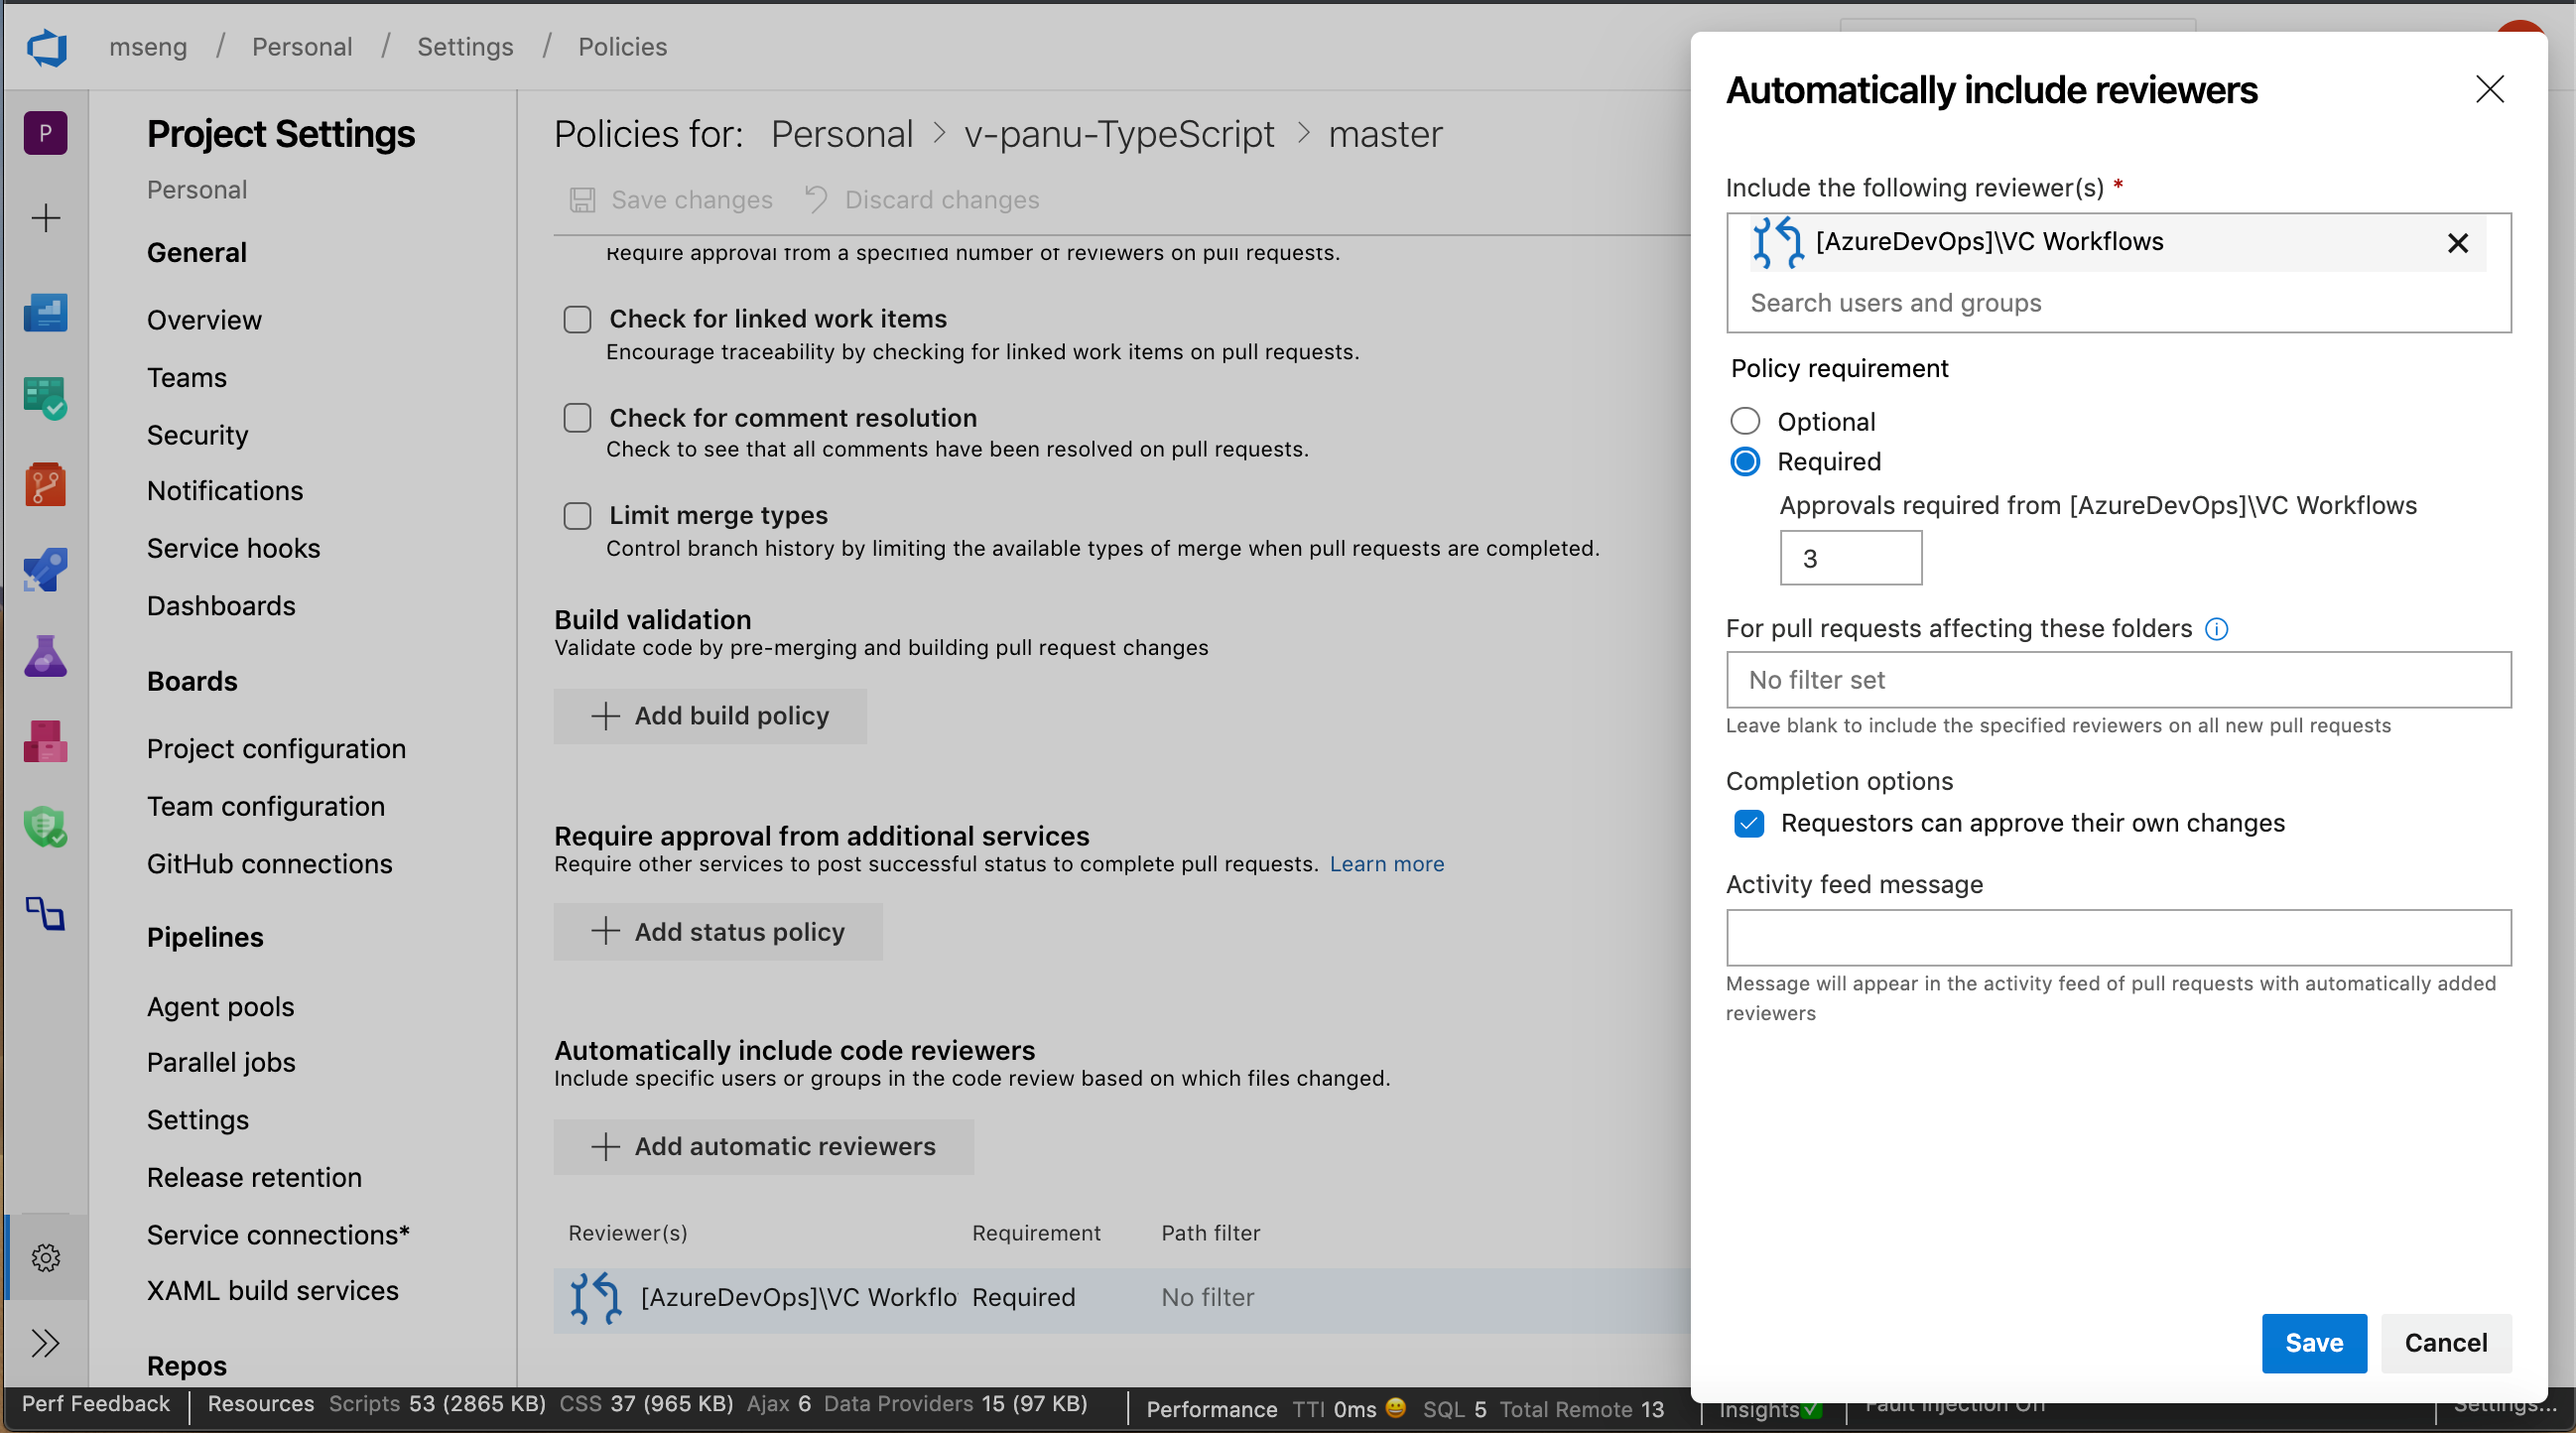This screenshot has width=2576, height=1433.
Task: Toggle the Required policy requirement option
Action: point(1745,460)
